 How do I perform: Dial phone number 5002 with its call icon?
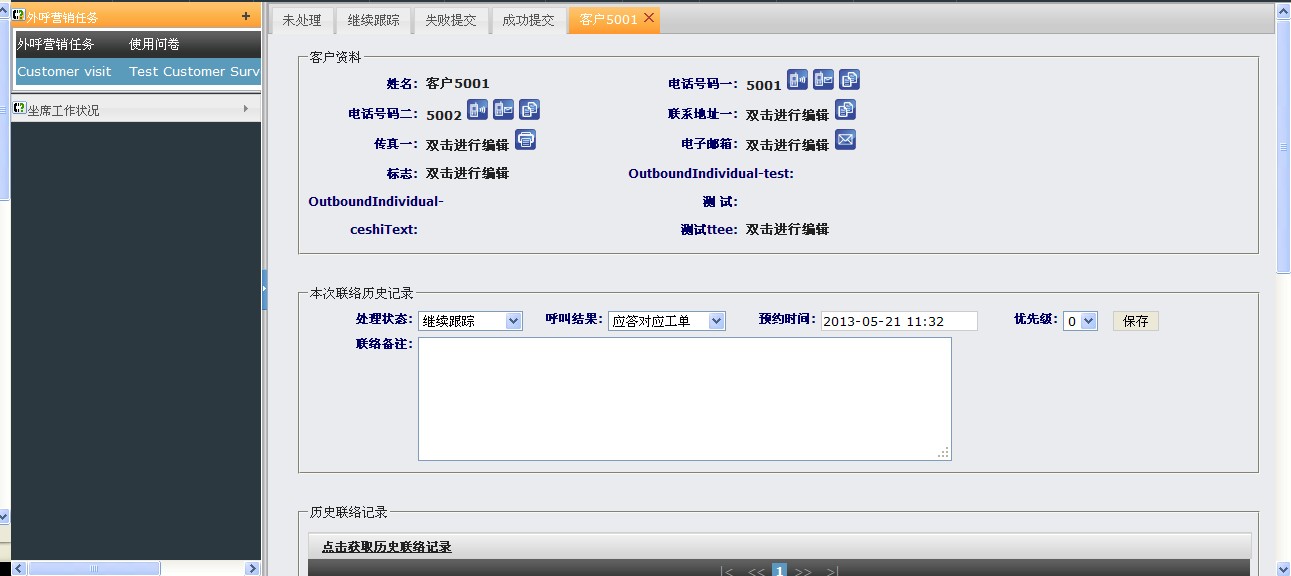pyautogui.click(x=478, y=110)
